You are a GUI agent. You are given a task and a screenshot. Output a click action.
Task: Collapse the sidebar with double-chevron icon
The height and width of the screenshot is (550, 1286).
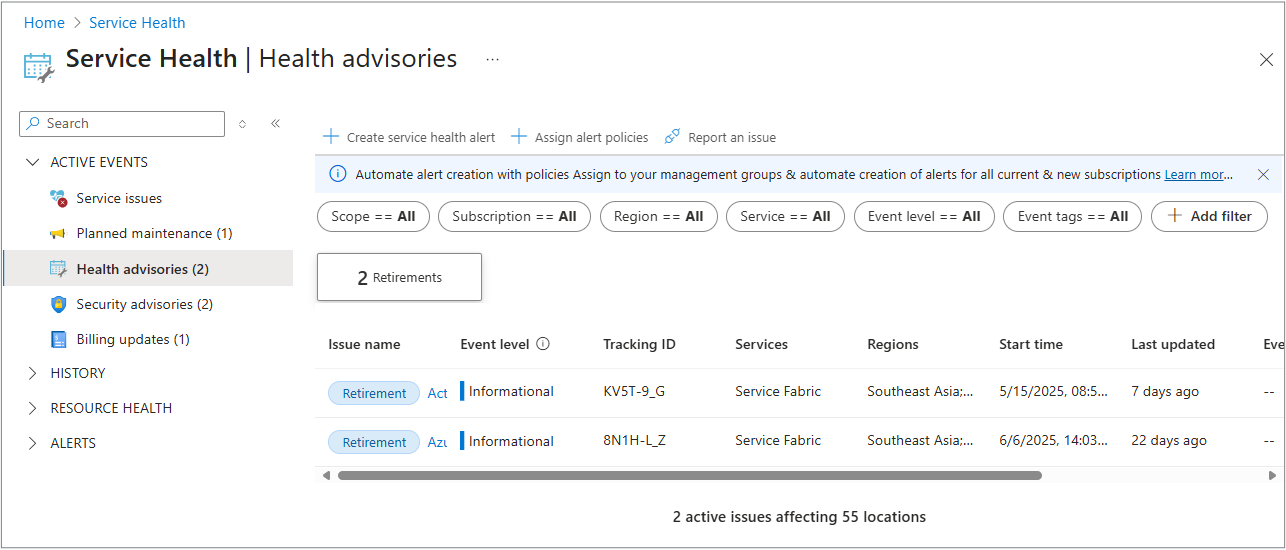275,124
